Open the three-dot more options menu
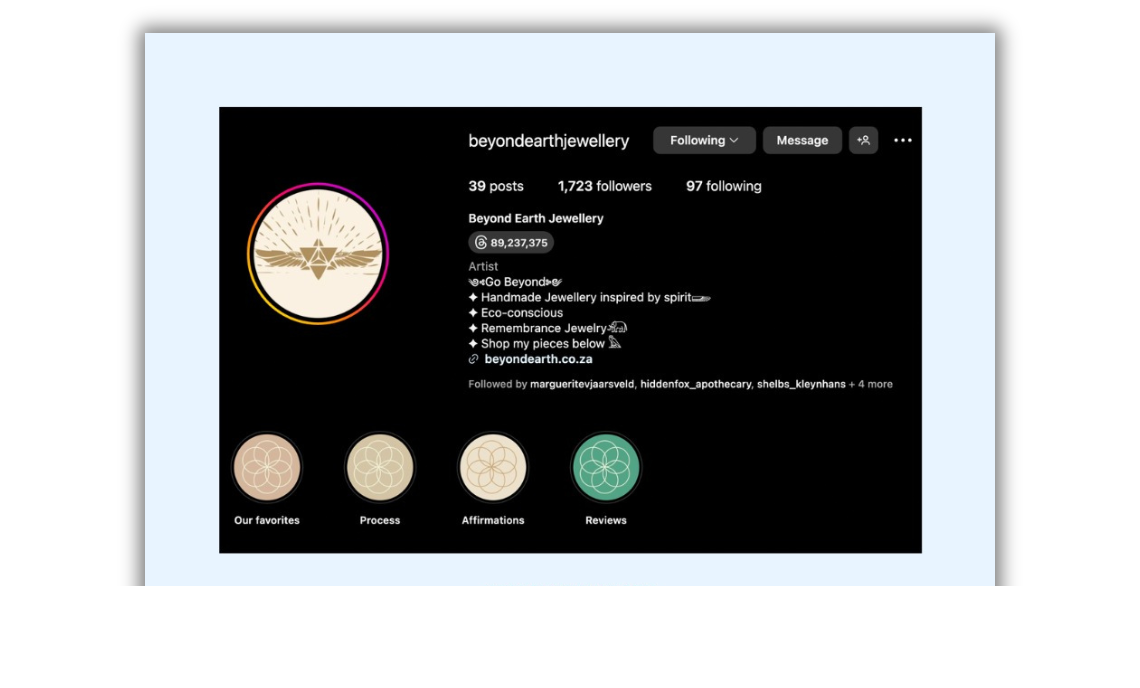The width and height of the screenshot is (1140, 688). click(x=902, y=141)
